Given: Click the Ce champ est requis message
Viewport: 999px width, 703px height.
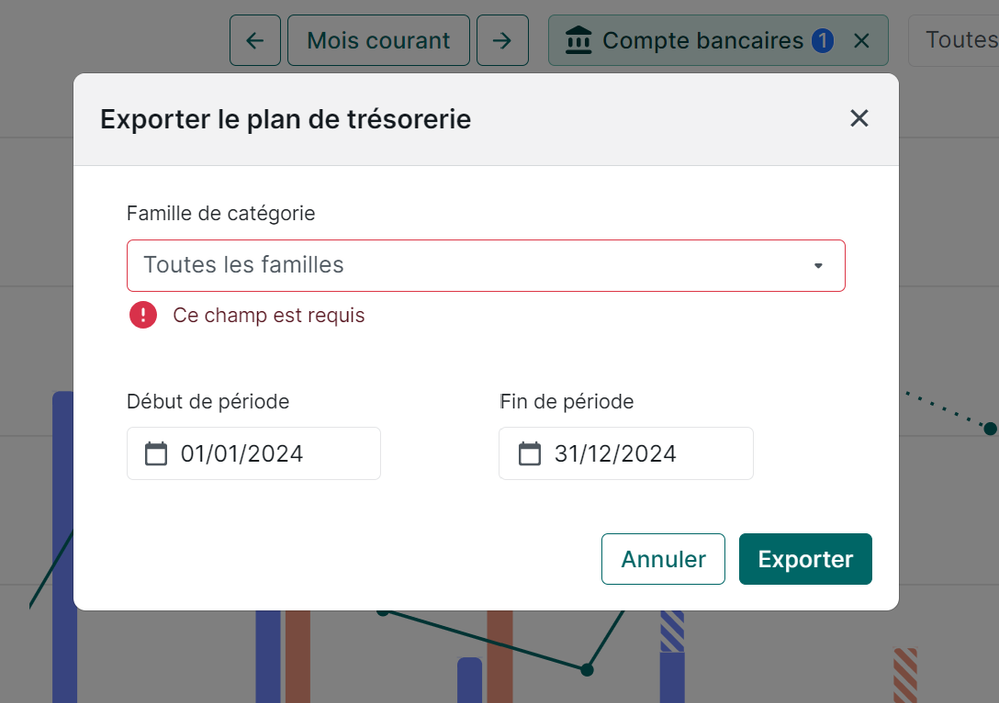Looking at the screenshot, I should pos(269,316).
